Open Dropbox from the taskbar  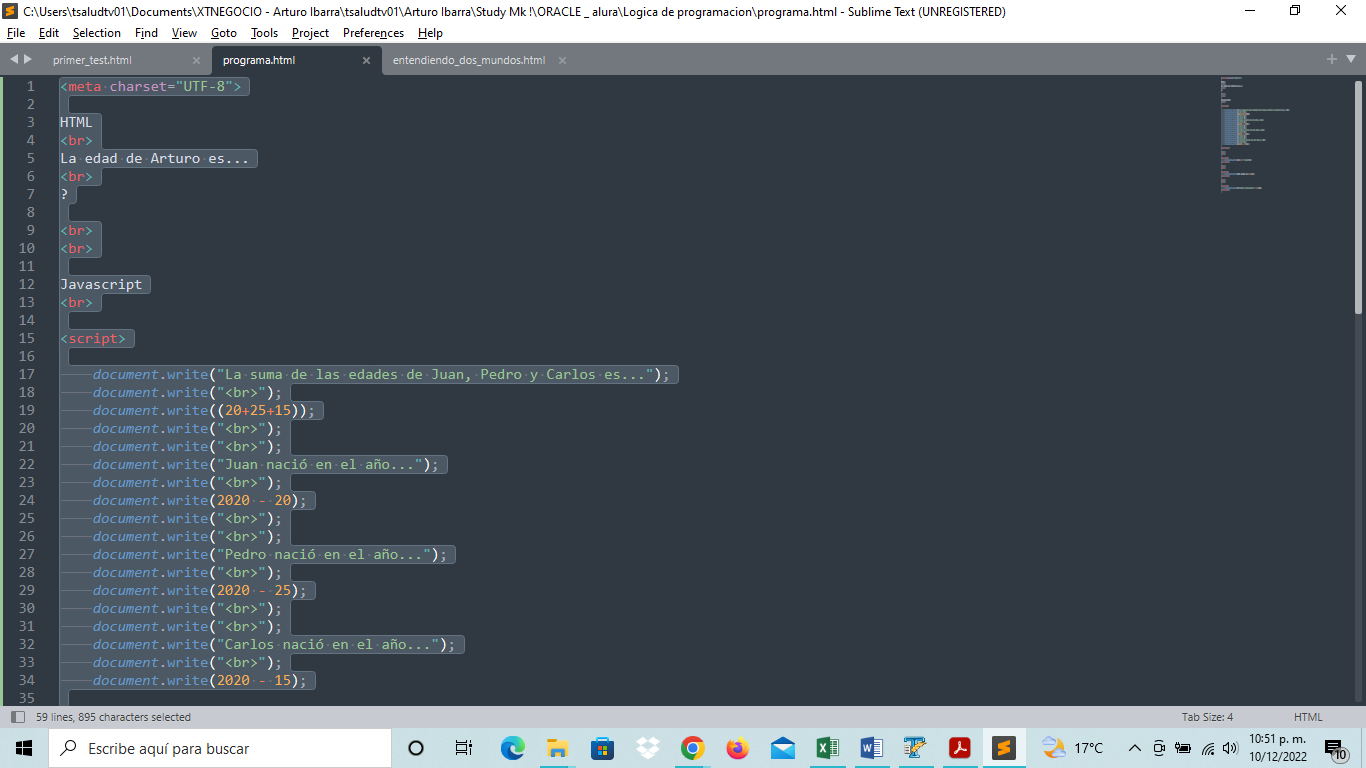pyautogui.click(x=647, y=748)
